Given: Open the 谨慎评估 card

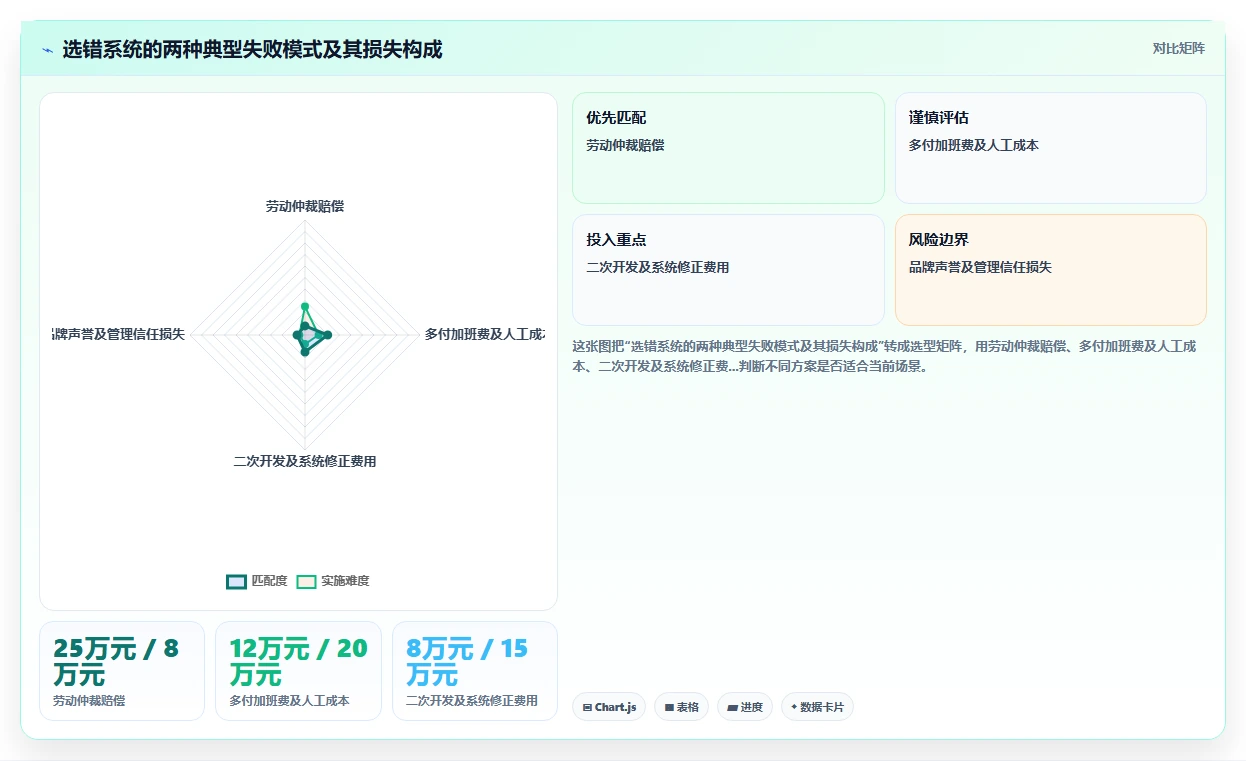Looking at the screenshot, I should coord(1051,148).
